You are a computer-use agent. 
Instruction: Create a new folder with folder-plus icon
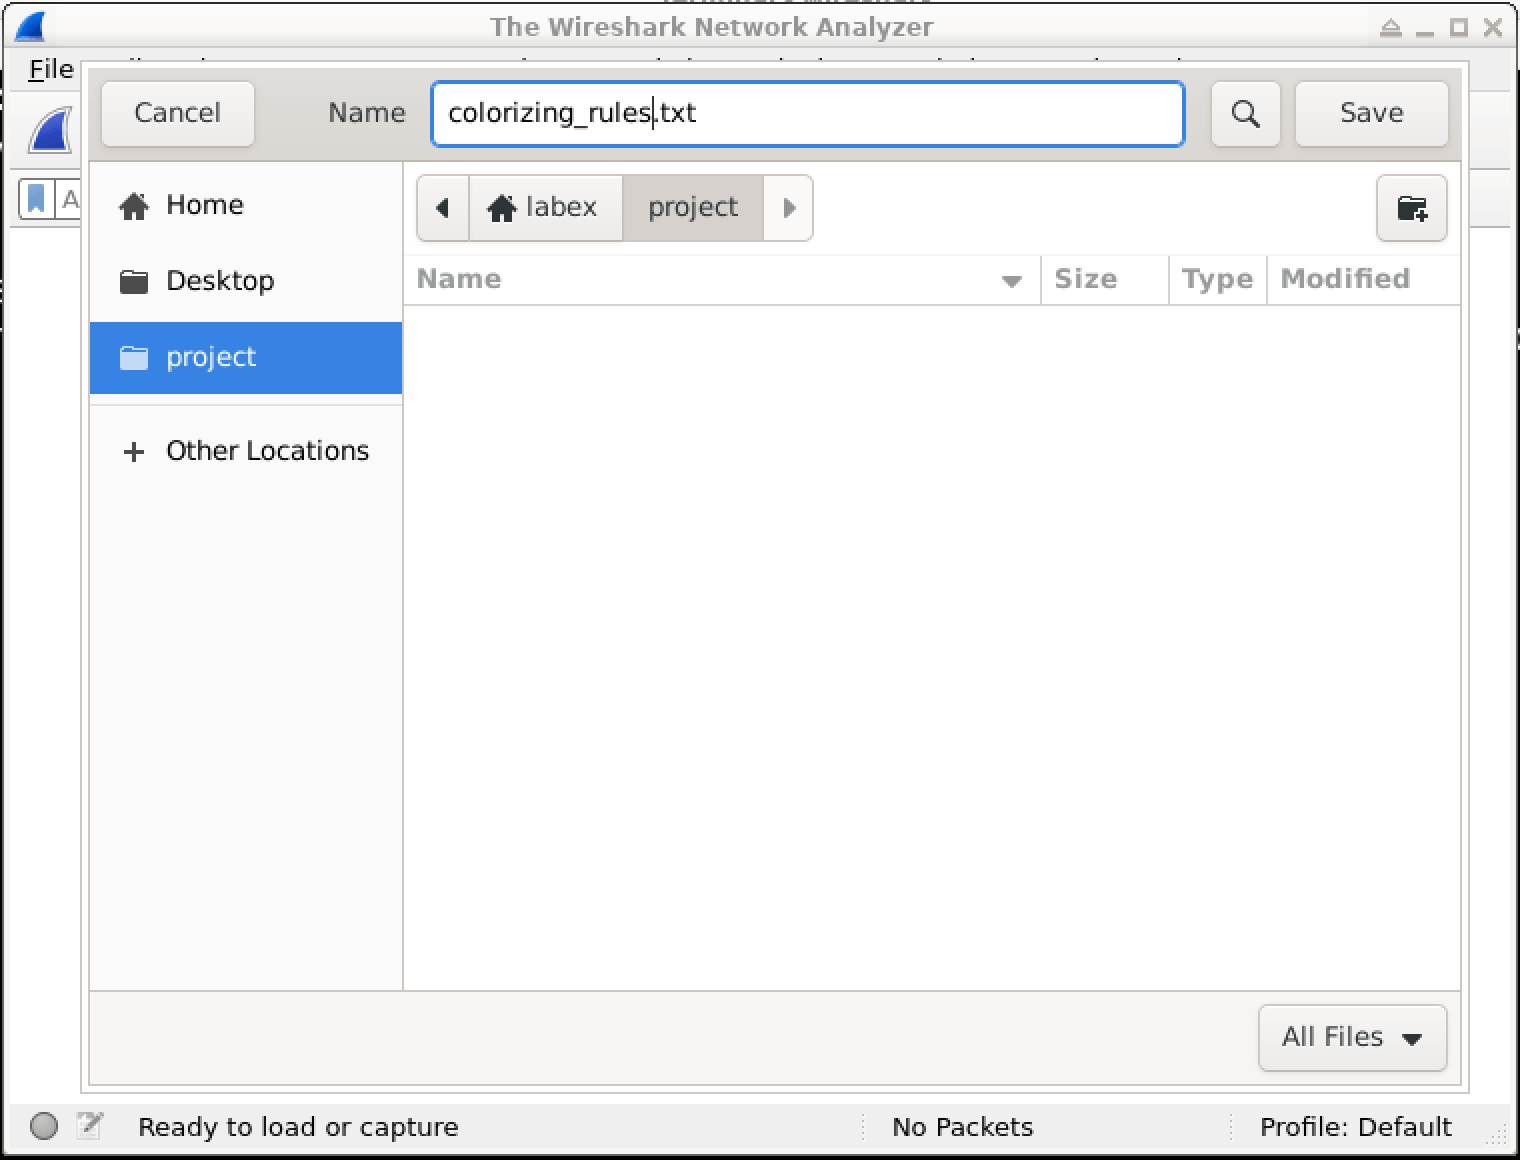coord(1411,208)
